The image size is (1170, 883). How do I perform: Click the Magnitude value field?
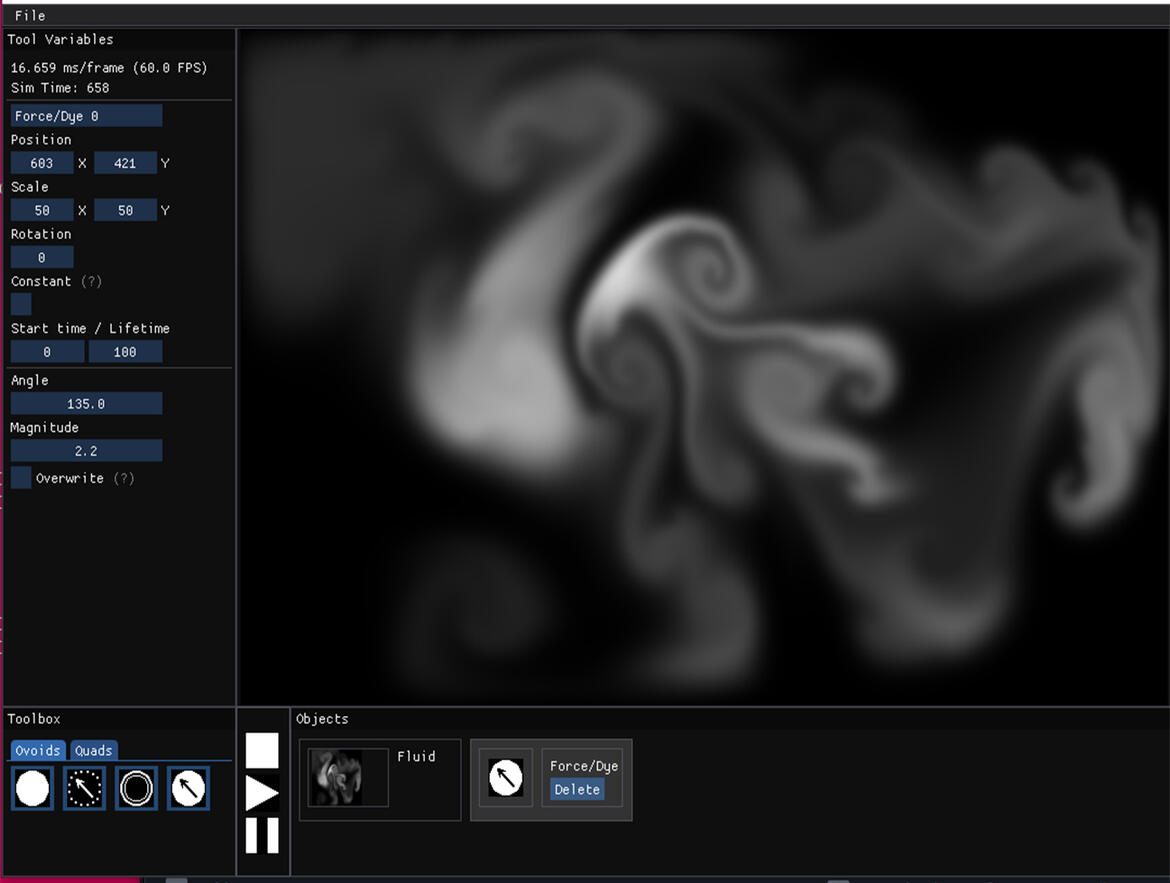[86, 451]
